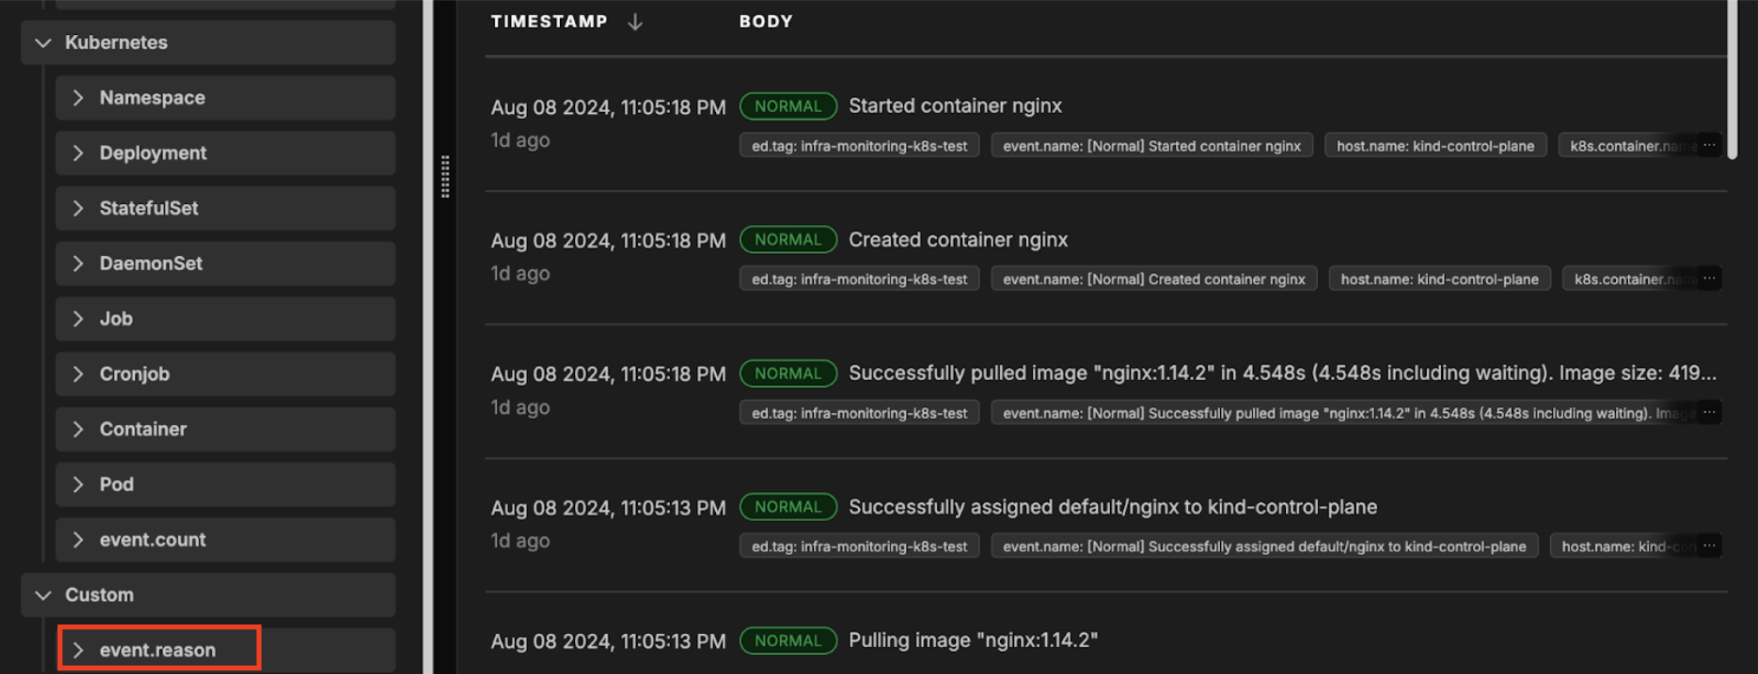The height and width of the screenshot is (674, 1758).
Task: Click the ellipsis on Successfully pulled image row
Action: click(x=1709, y=412)
